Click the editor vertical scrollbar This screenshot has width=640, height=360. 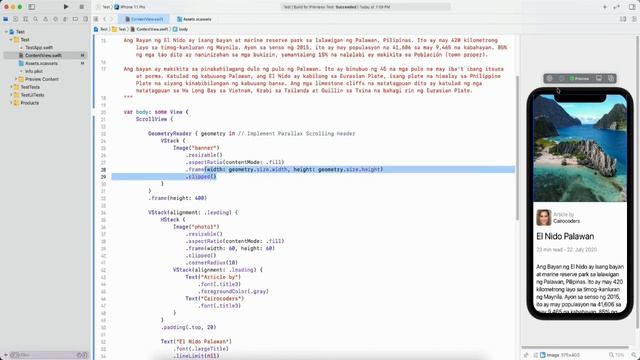coord(517,148)
